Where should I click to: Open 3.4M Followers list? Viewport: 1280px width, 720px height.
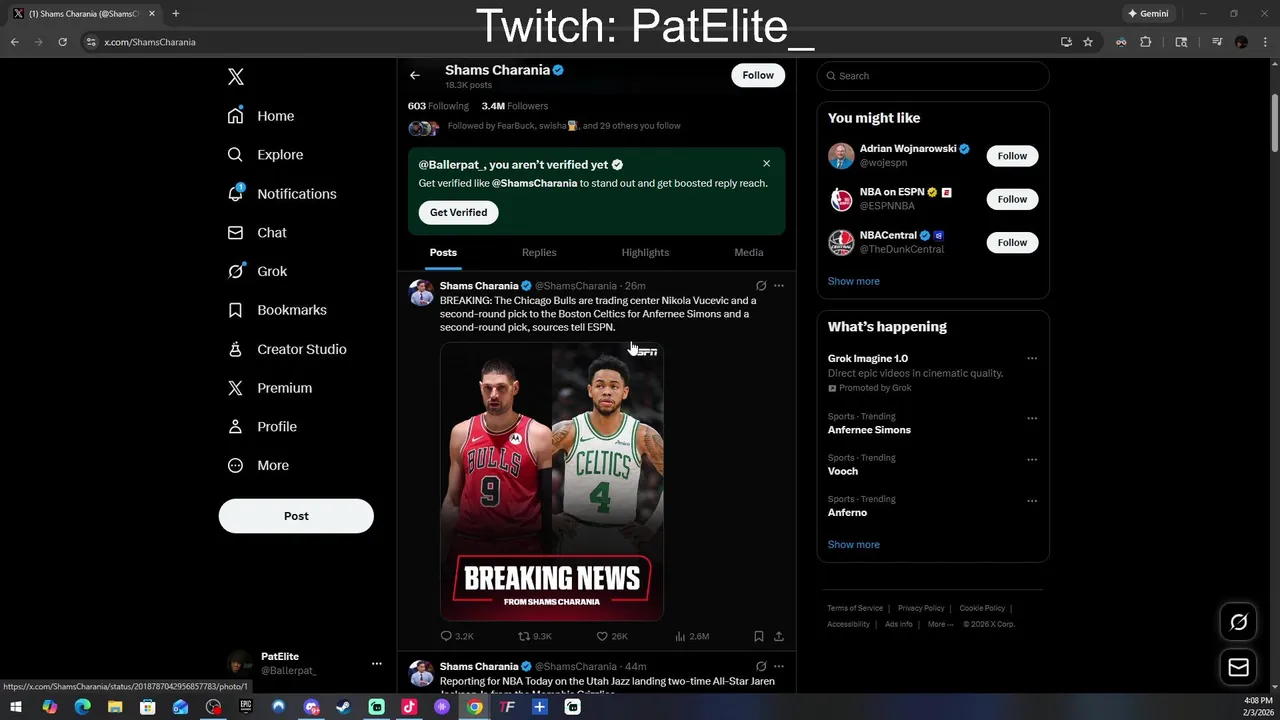point(514,106)
